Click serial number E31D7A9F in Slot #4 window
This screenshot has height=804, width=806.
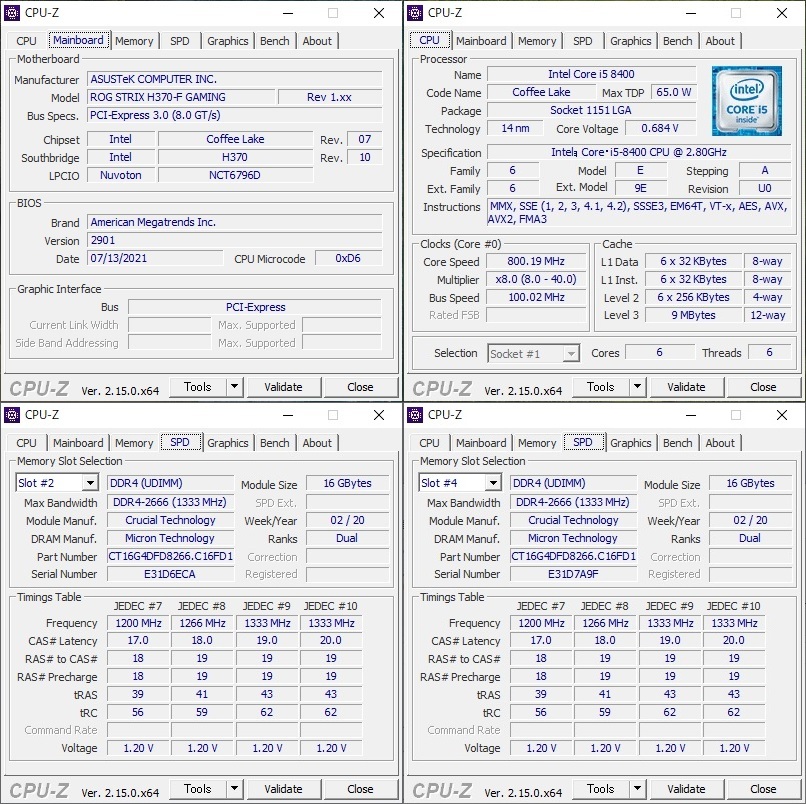tap(573, 574)
